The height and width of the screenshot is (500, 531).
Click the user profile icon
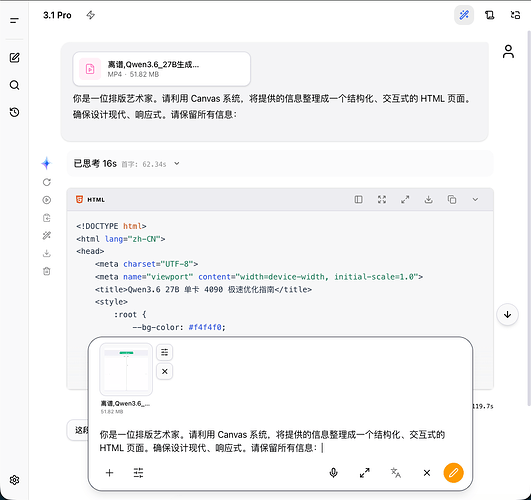[508, 51]
